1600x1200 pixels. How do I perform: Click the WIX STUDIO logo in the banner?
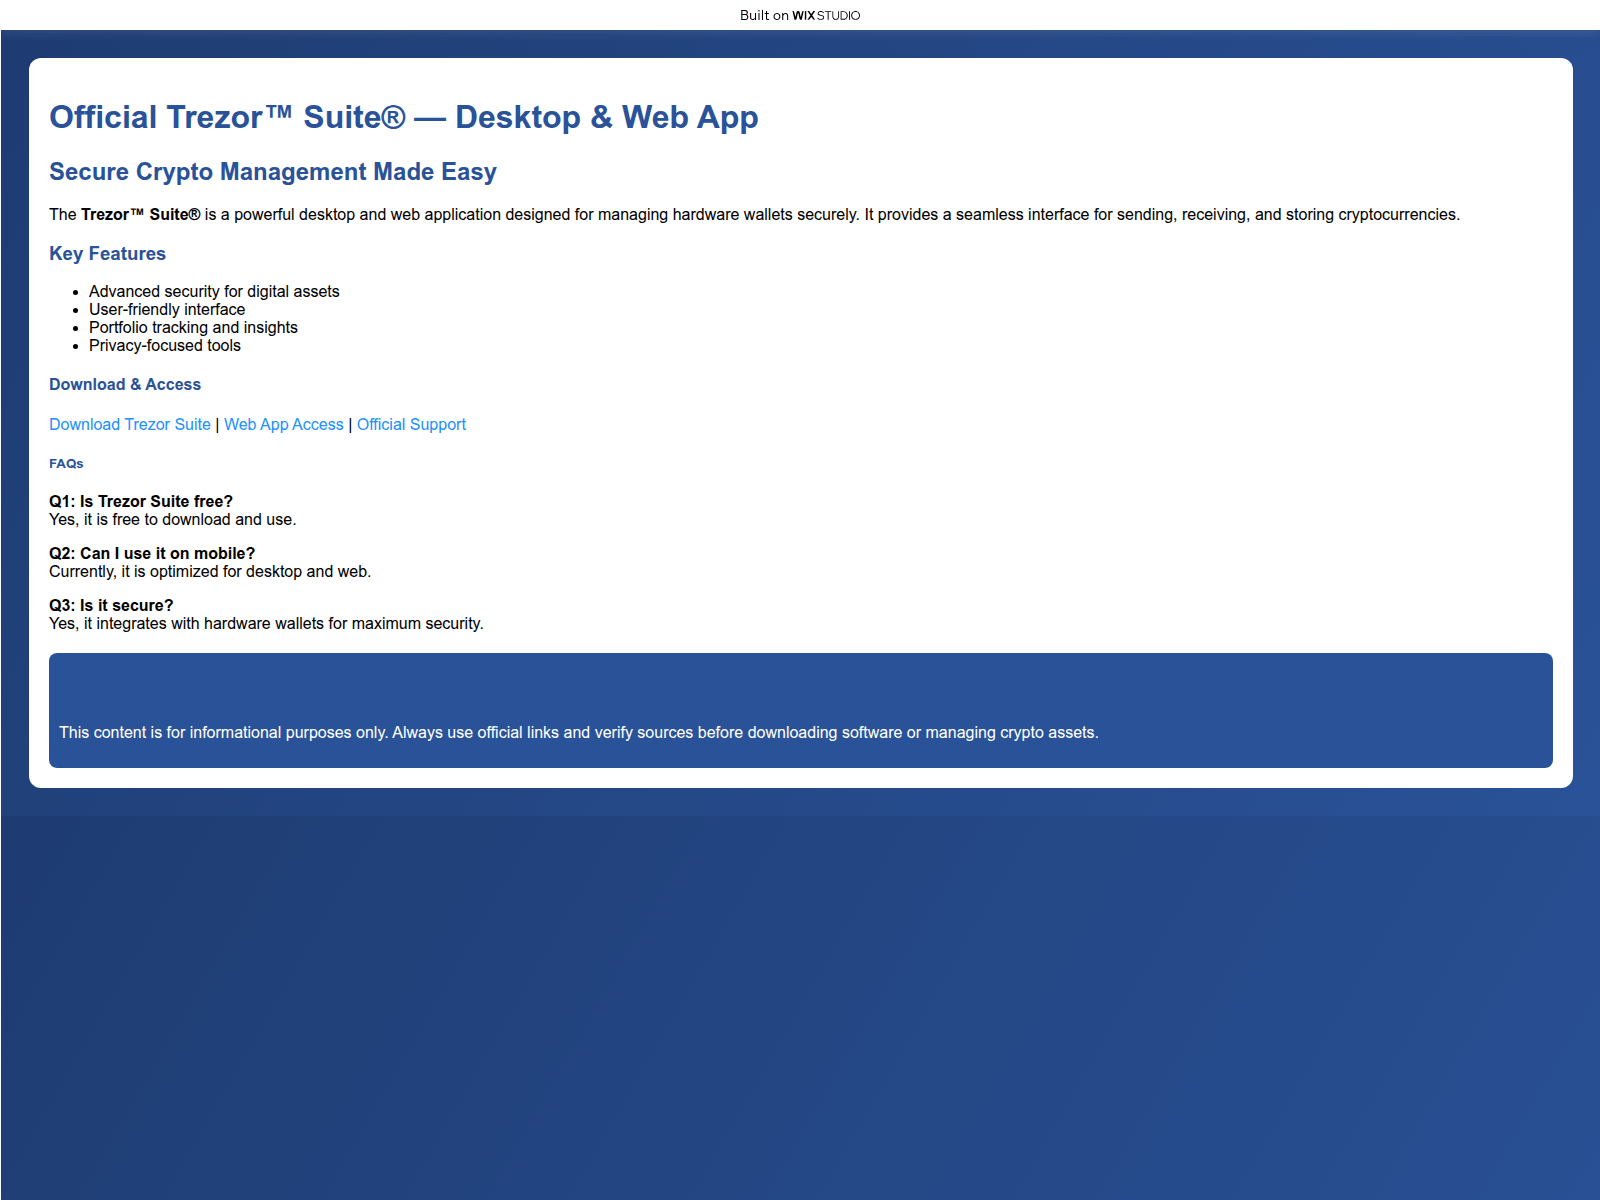tap(826, 15)
